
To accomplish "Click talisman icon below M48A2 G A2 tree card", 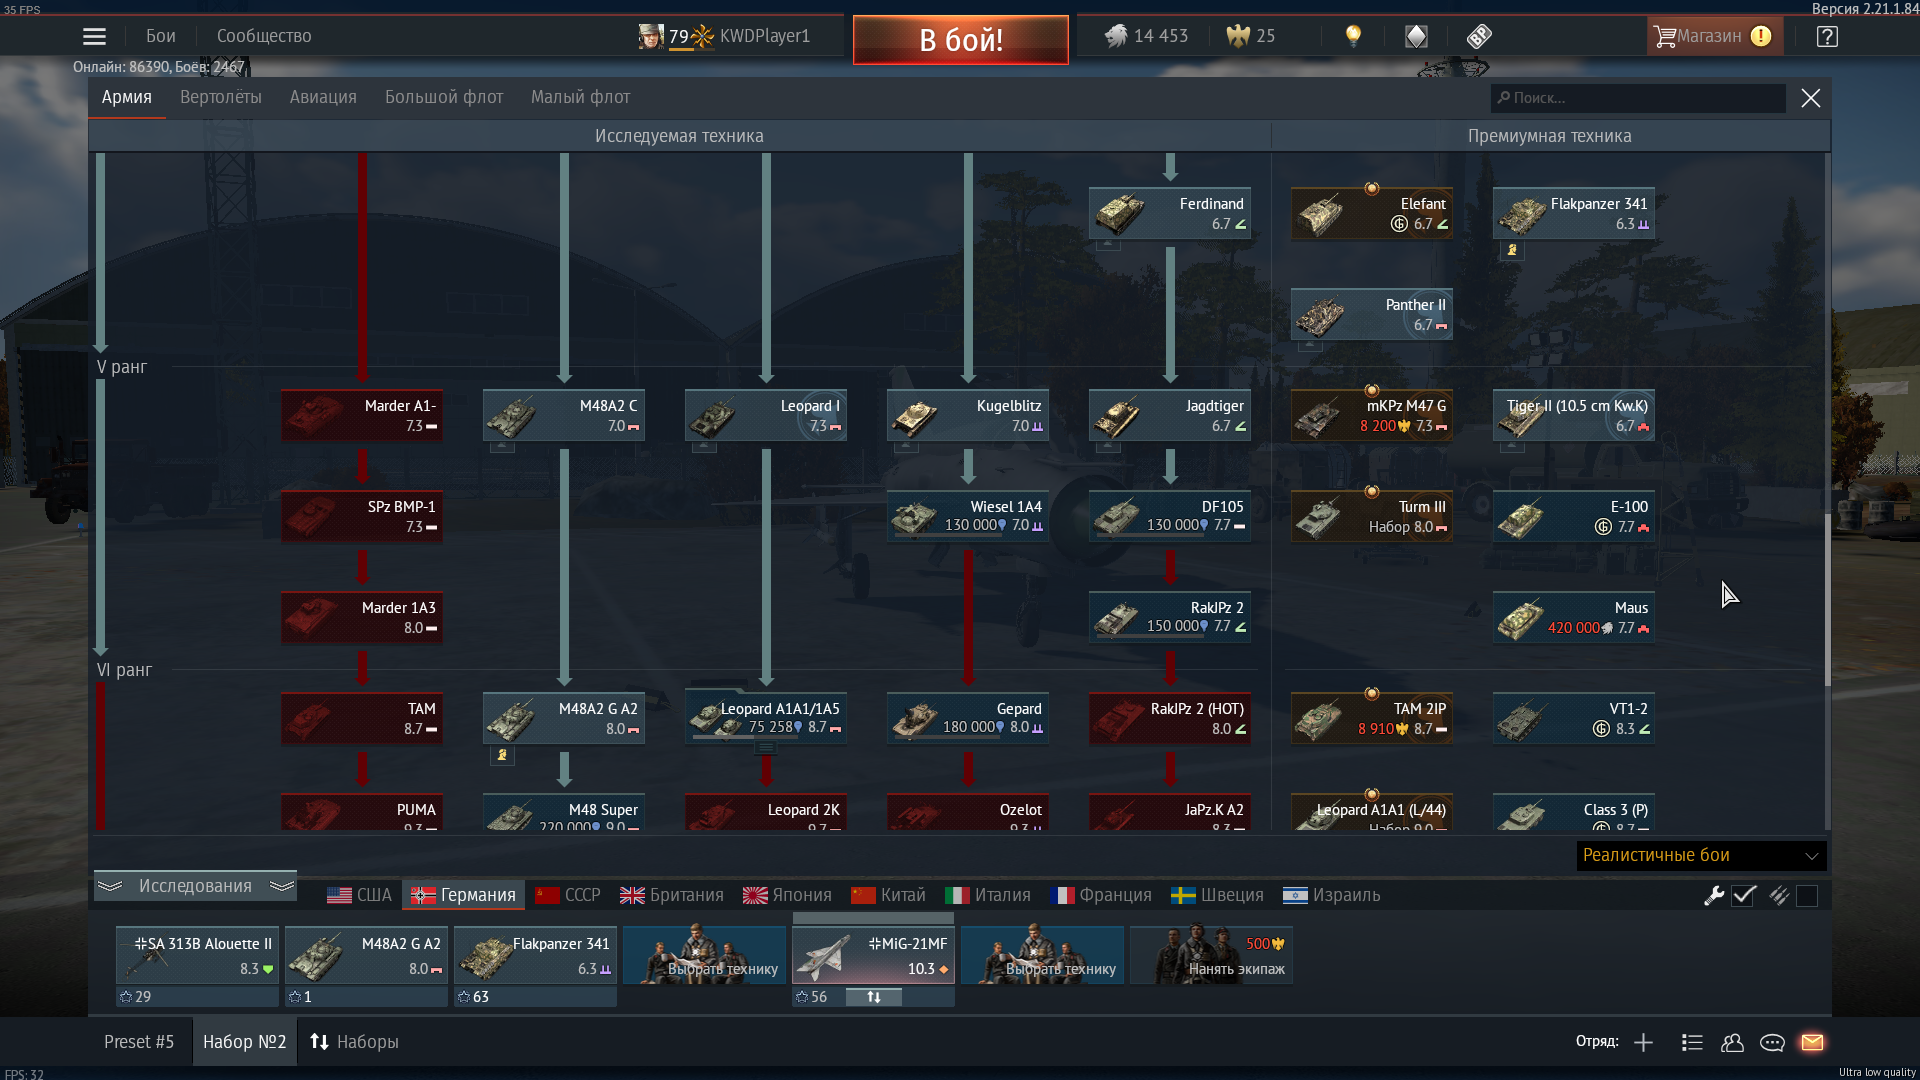I will 502,755.
